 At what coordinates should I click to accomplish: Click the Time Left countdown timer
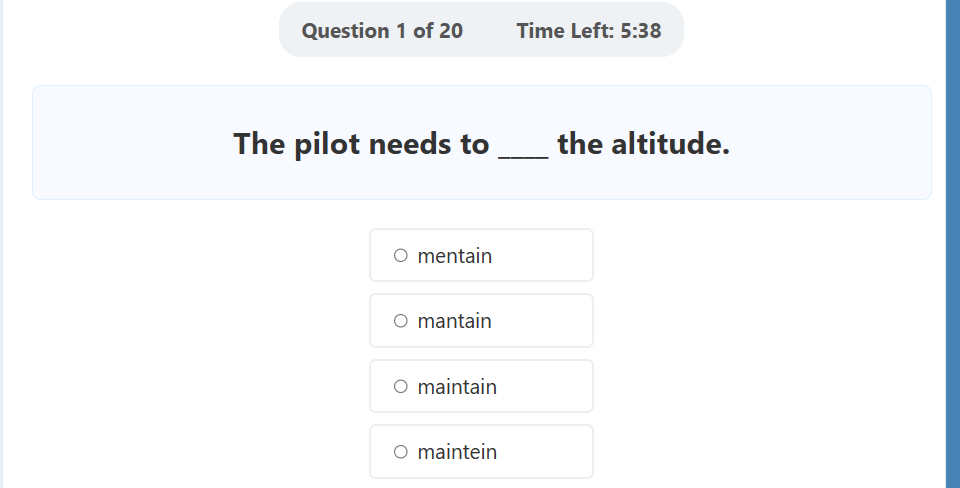pyautogui.click(x=588, y=31)
